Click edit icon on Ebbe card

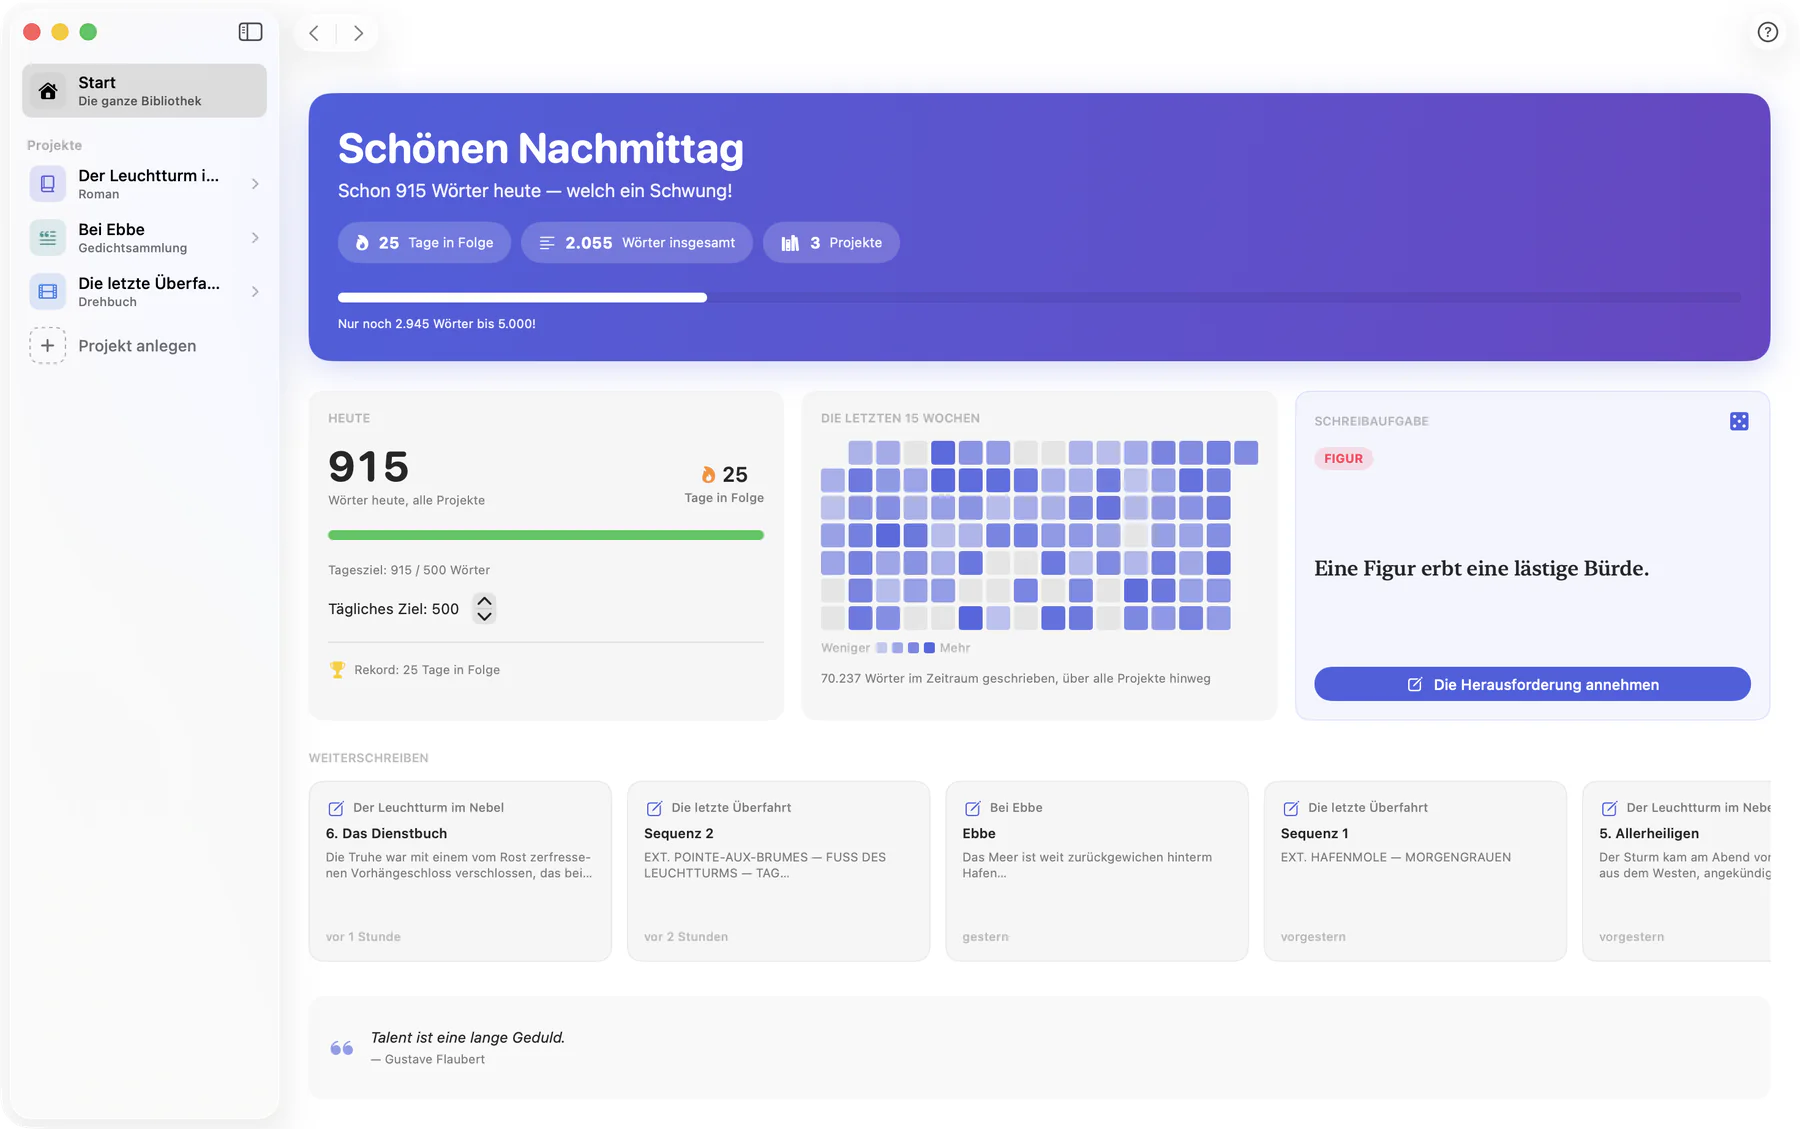pos(972,808)
